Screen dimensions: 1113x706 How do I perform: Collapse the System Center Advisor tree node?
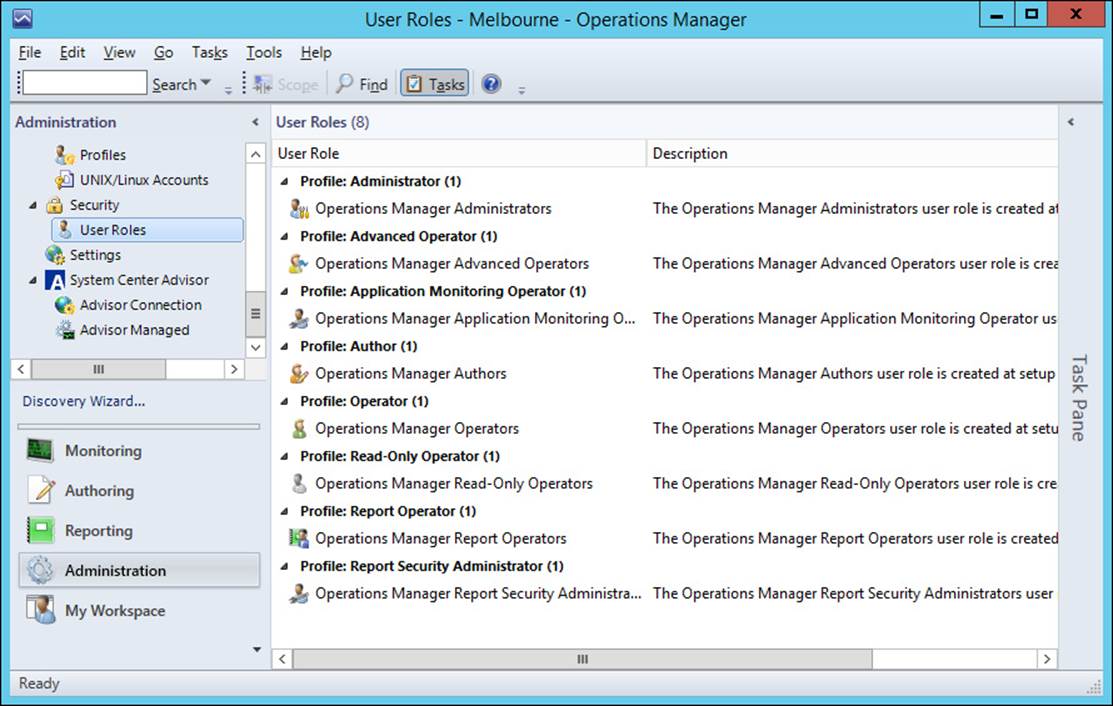(33, 280)
